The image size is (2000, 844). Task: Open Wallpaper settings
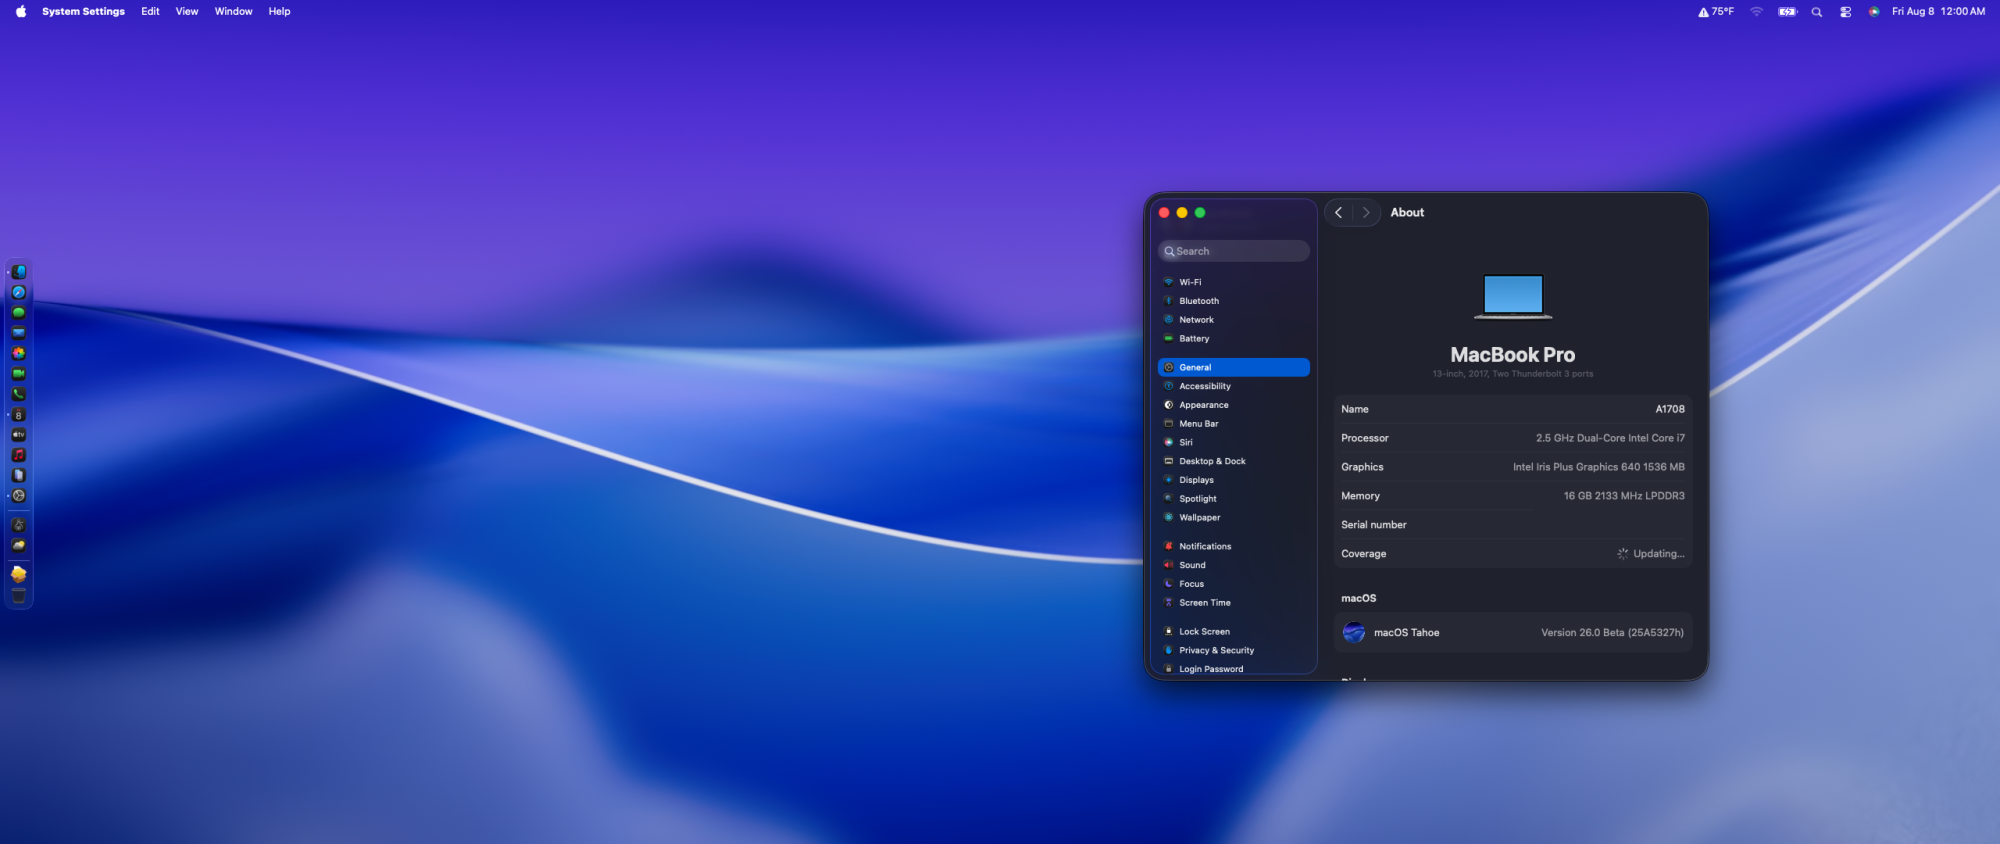coord(1234,518)
